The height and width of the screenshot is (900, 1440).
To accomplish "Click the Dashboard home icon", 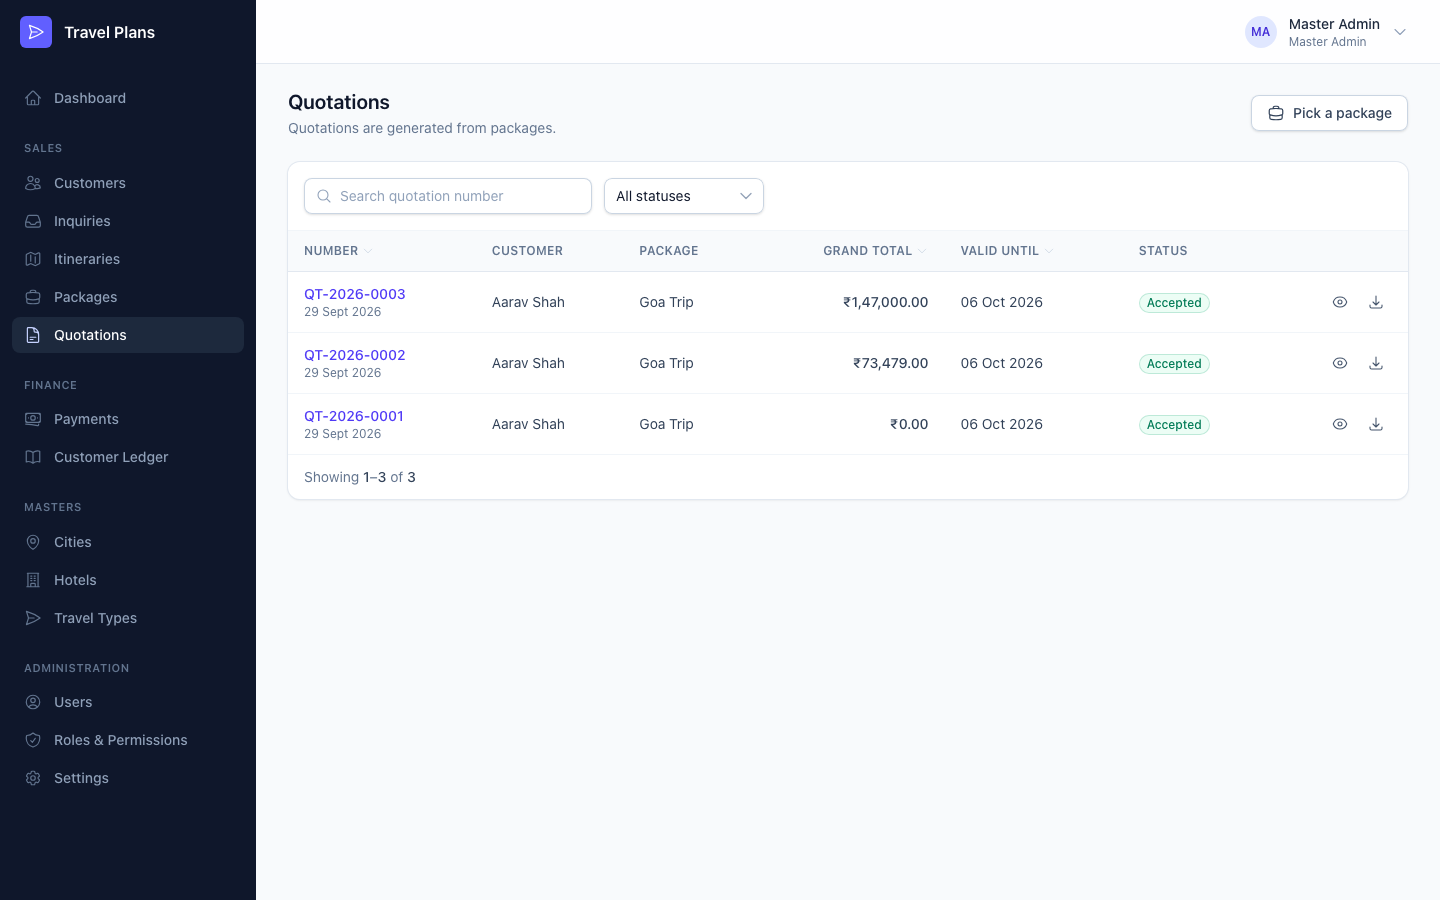I will point(33,98).
